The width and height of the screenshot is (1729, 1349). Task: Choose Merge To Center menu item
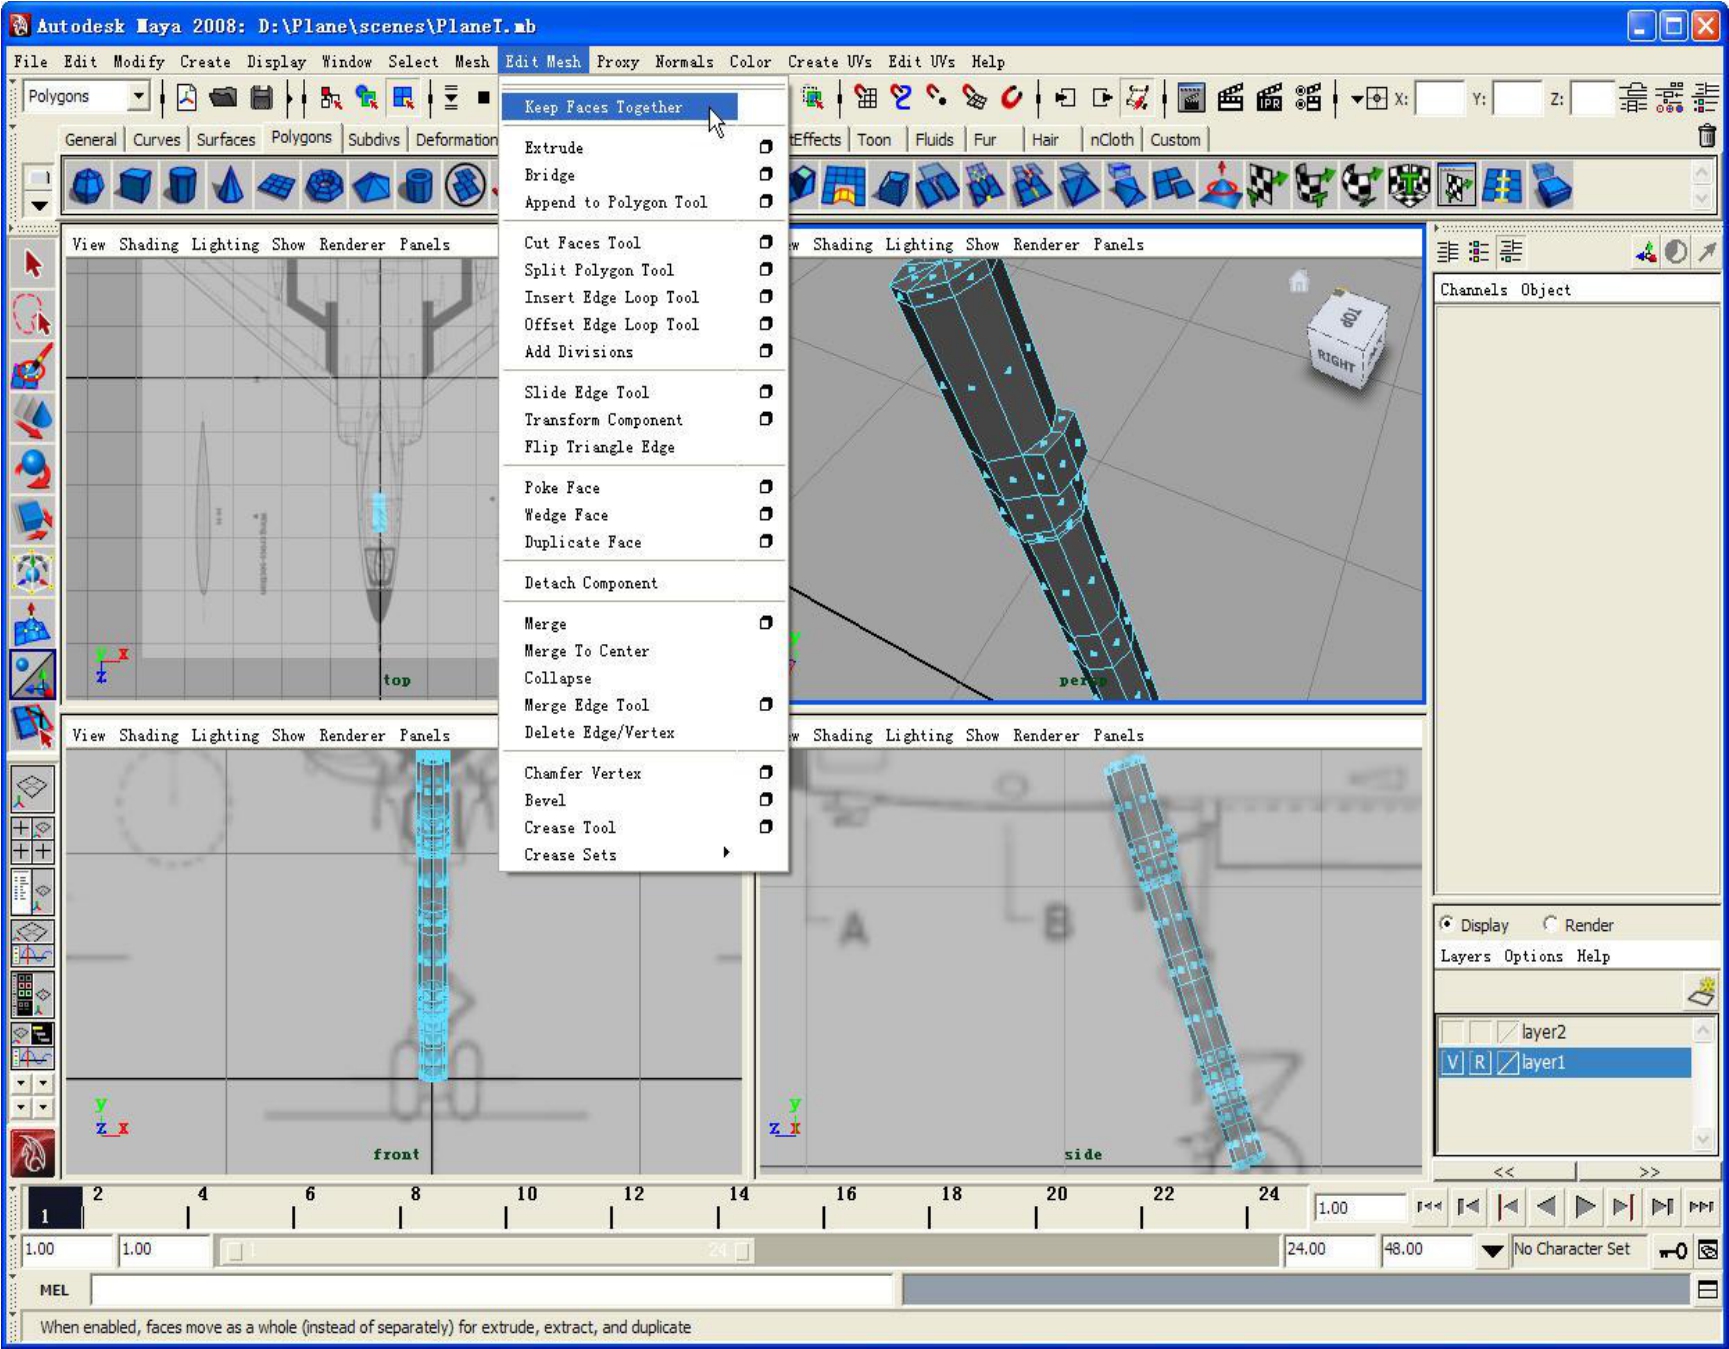pos(586,651)
